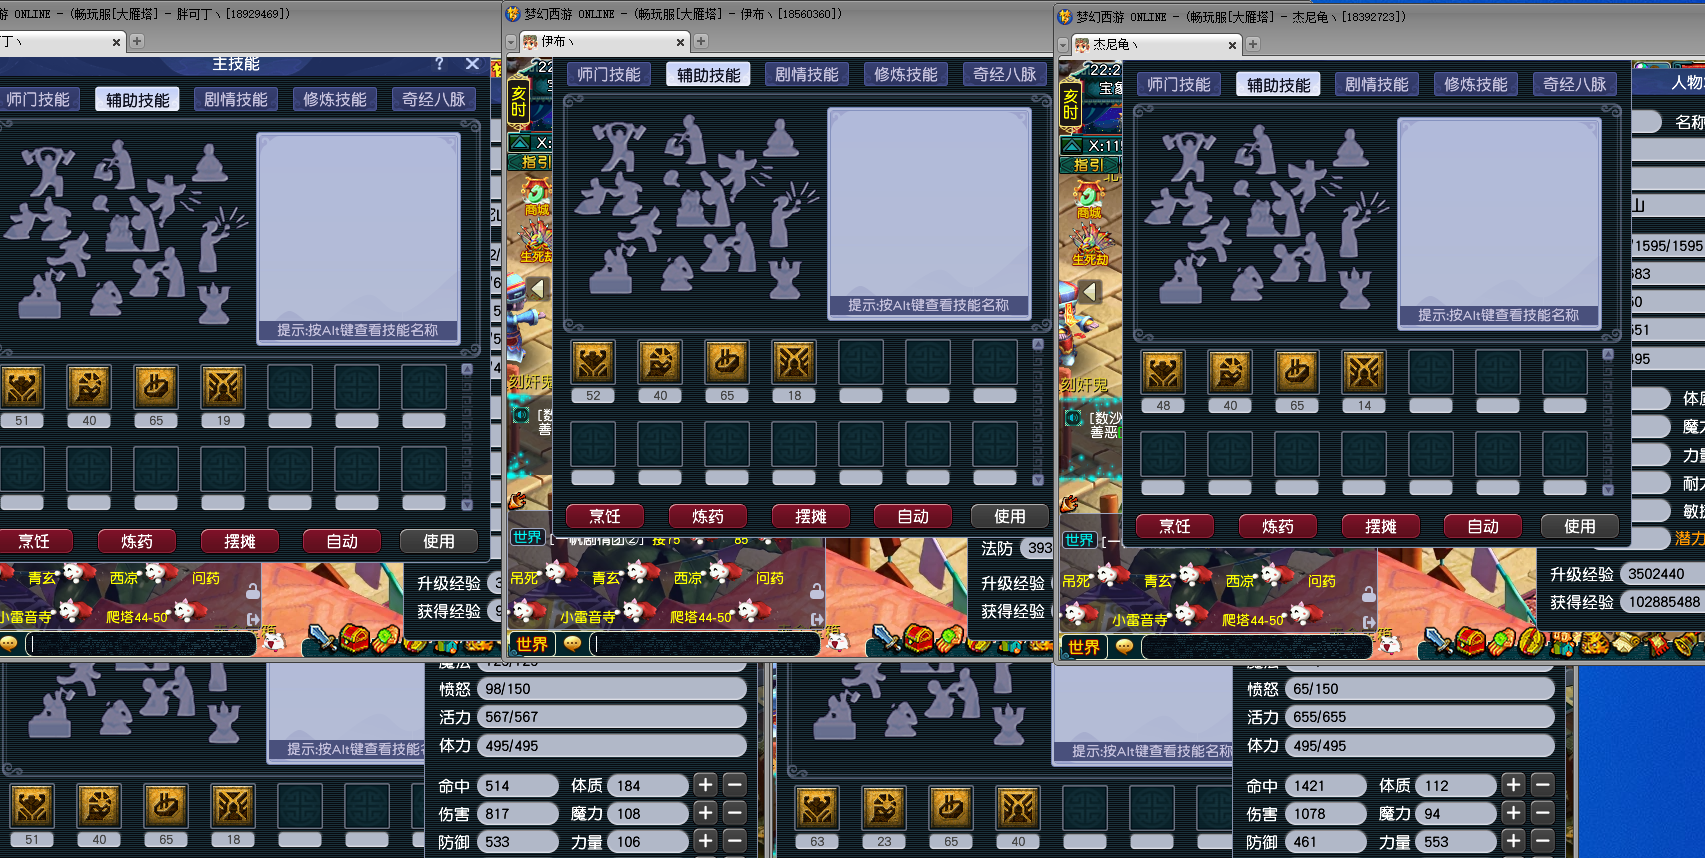Click 小雷音寺 team link in 伊布 window
This screenshot has width=1705, height=858.
click(588, 617)
